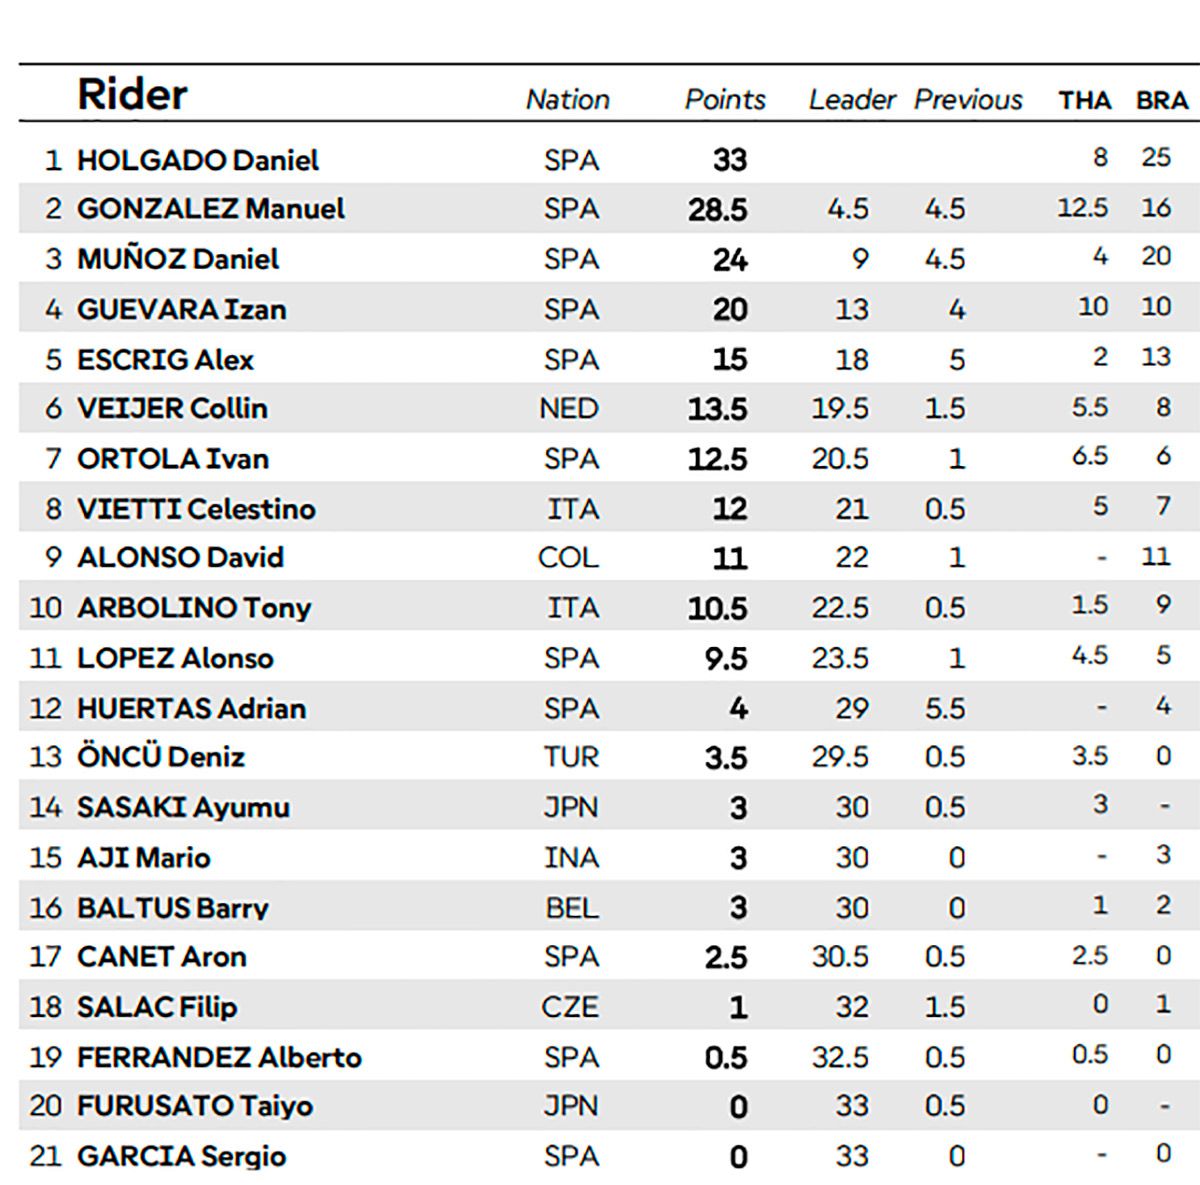The image size is (1200, 1185).
Task: Select rider VEIJER Collin
Action: click(172, 408)
